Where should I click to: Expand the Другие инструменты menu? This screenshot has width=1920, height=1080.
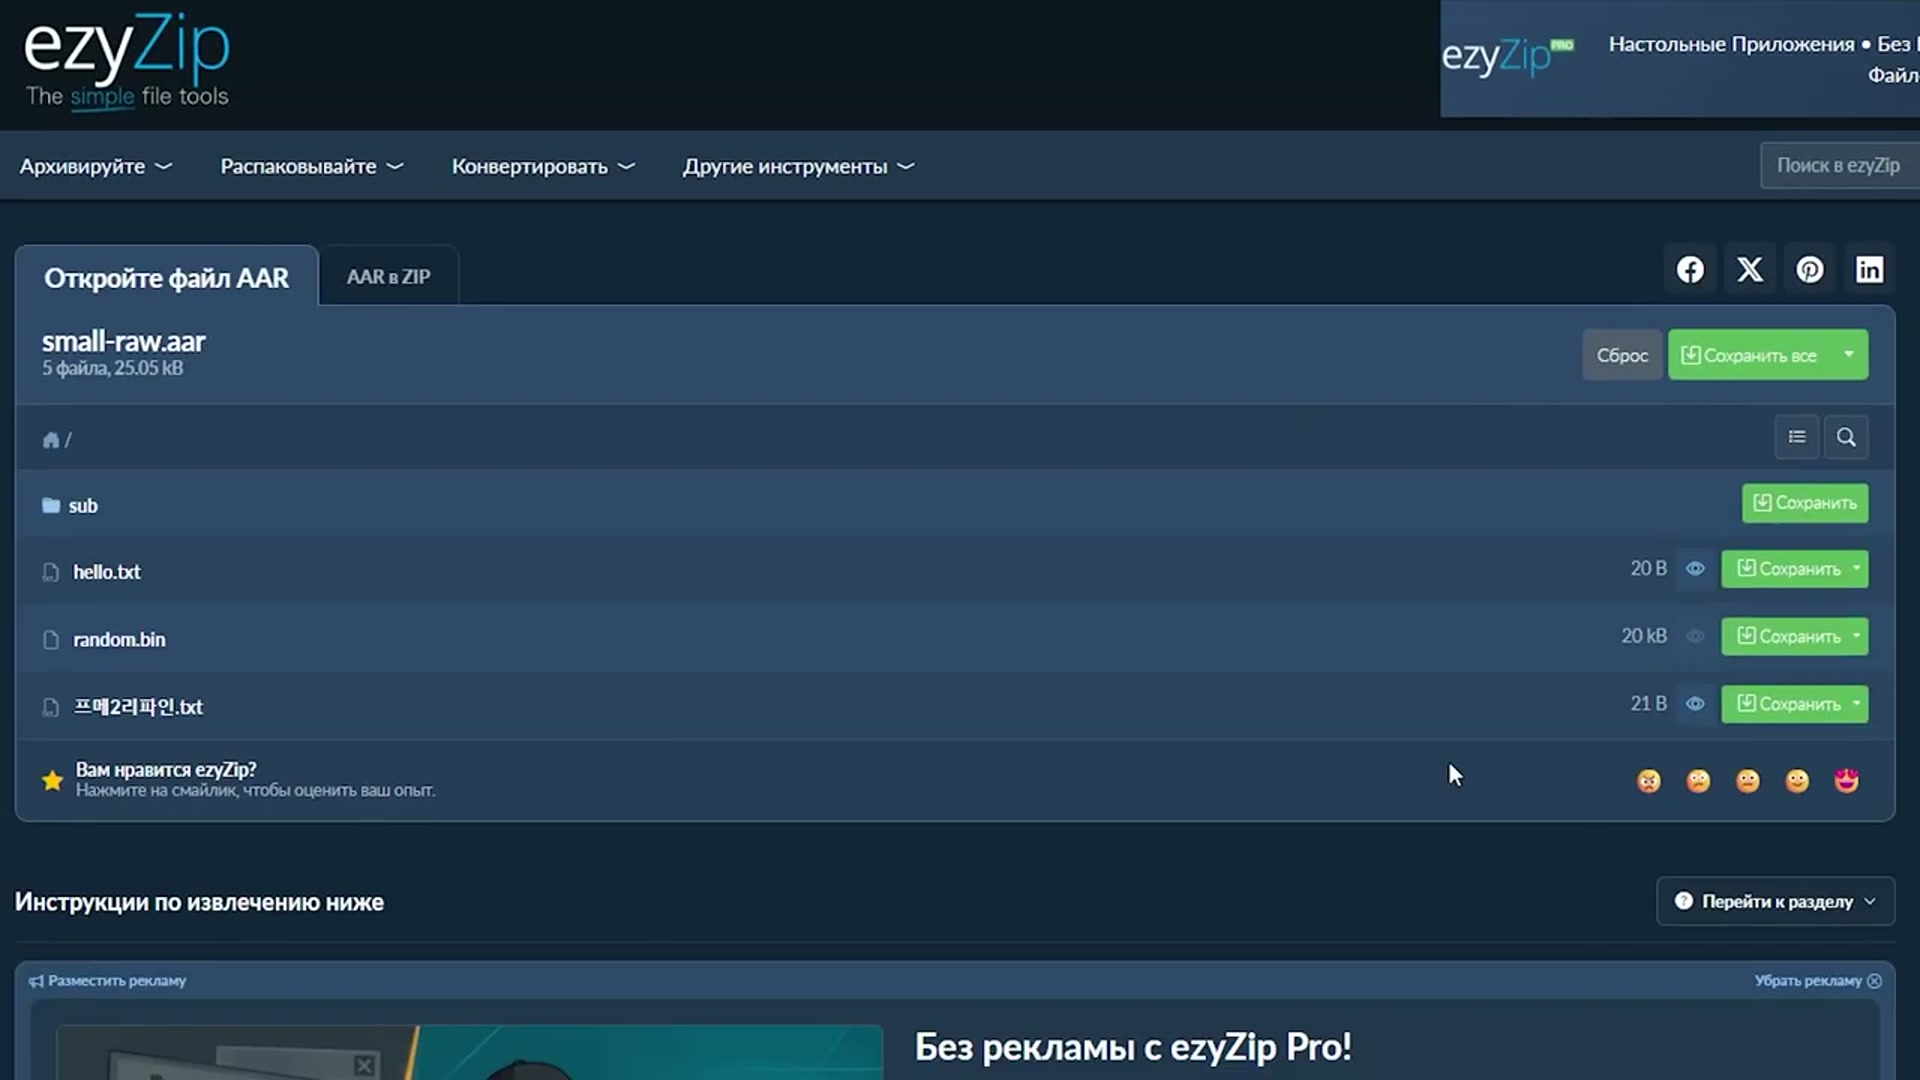pyautogui.click(x=799, y=166)
